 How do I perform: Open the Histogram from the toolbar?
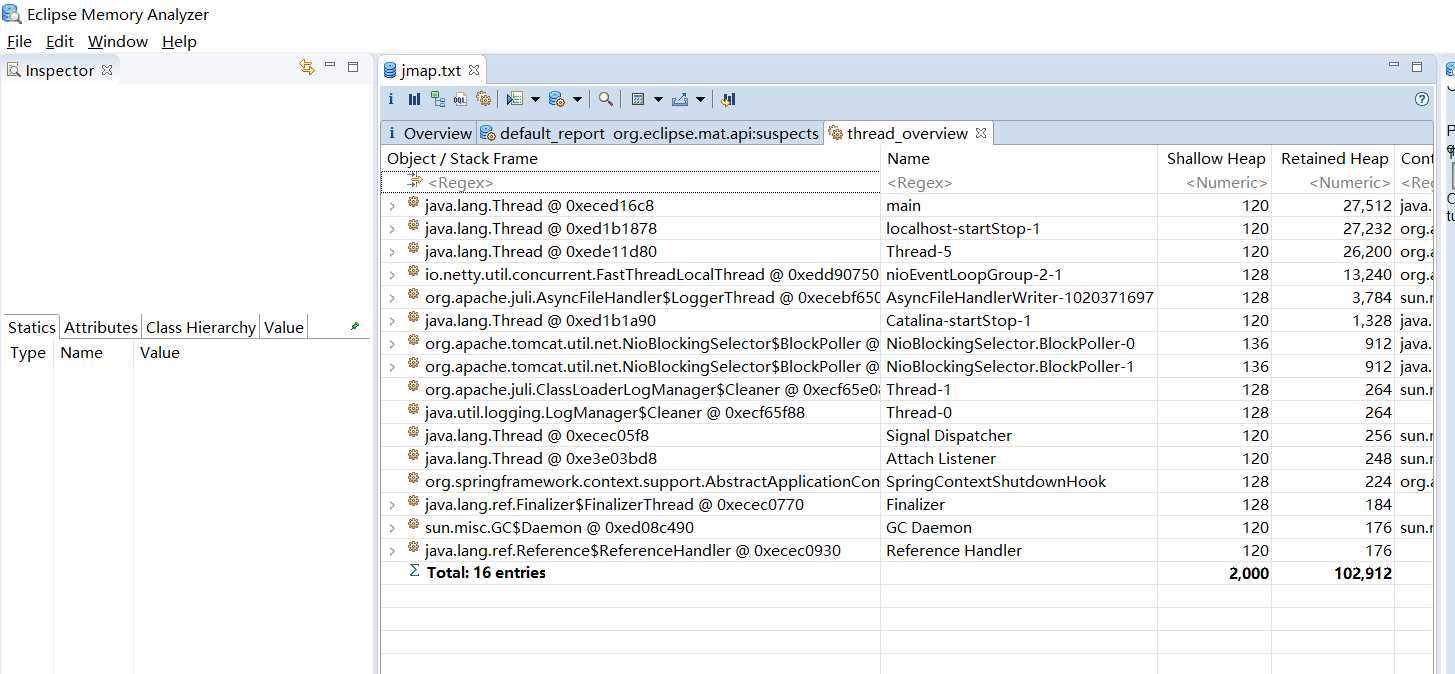click(414, 99)
